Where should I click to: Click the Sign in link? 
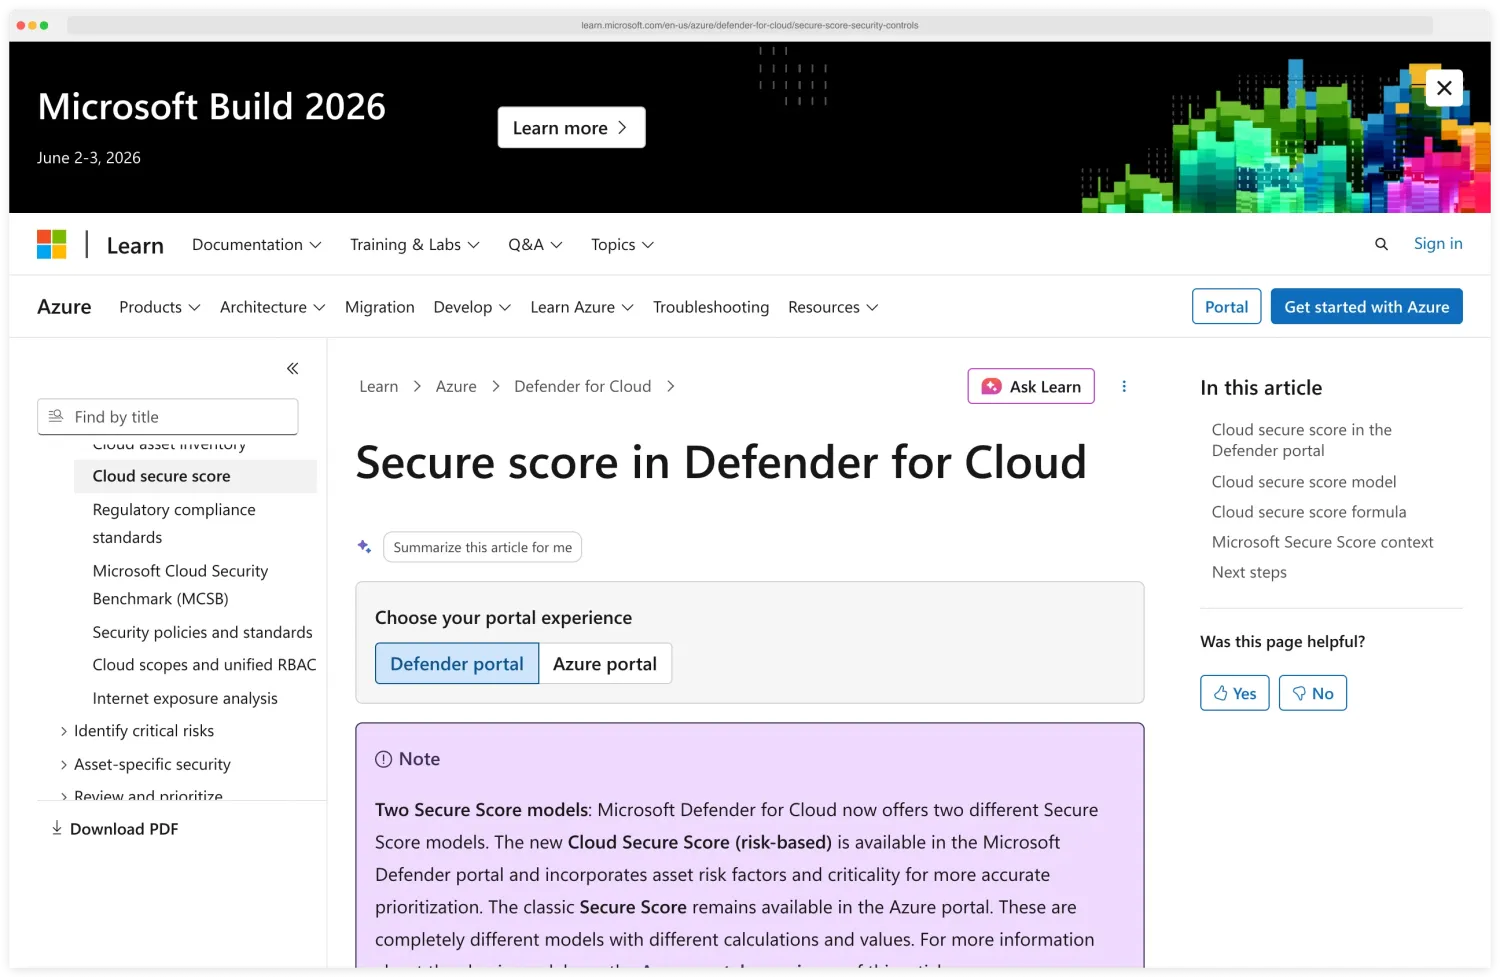coord(1438,243)
